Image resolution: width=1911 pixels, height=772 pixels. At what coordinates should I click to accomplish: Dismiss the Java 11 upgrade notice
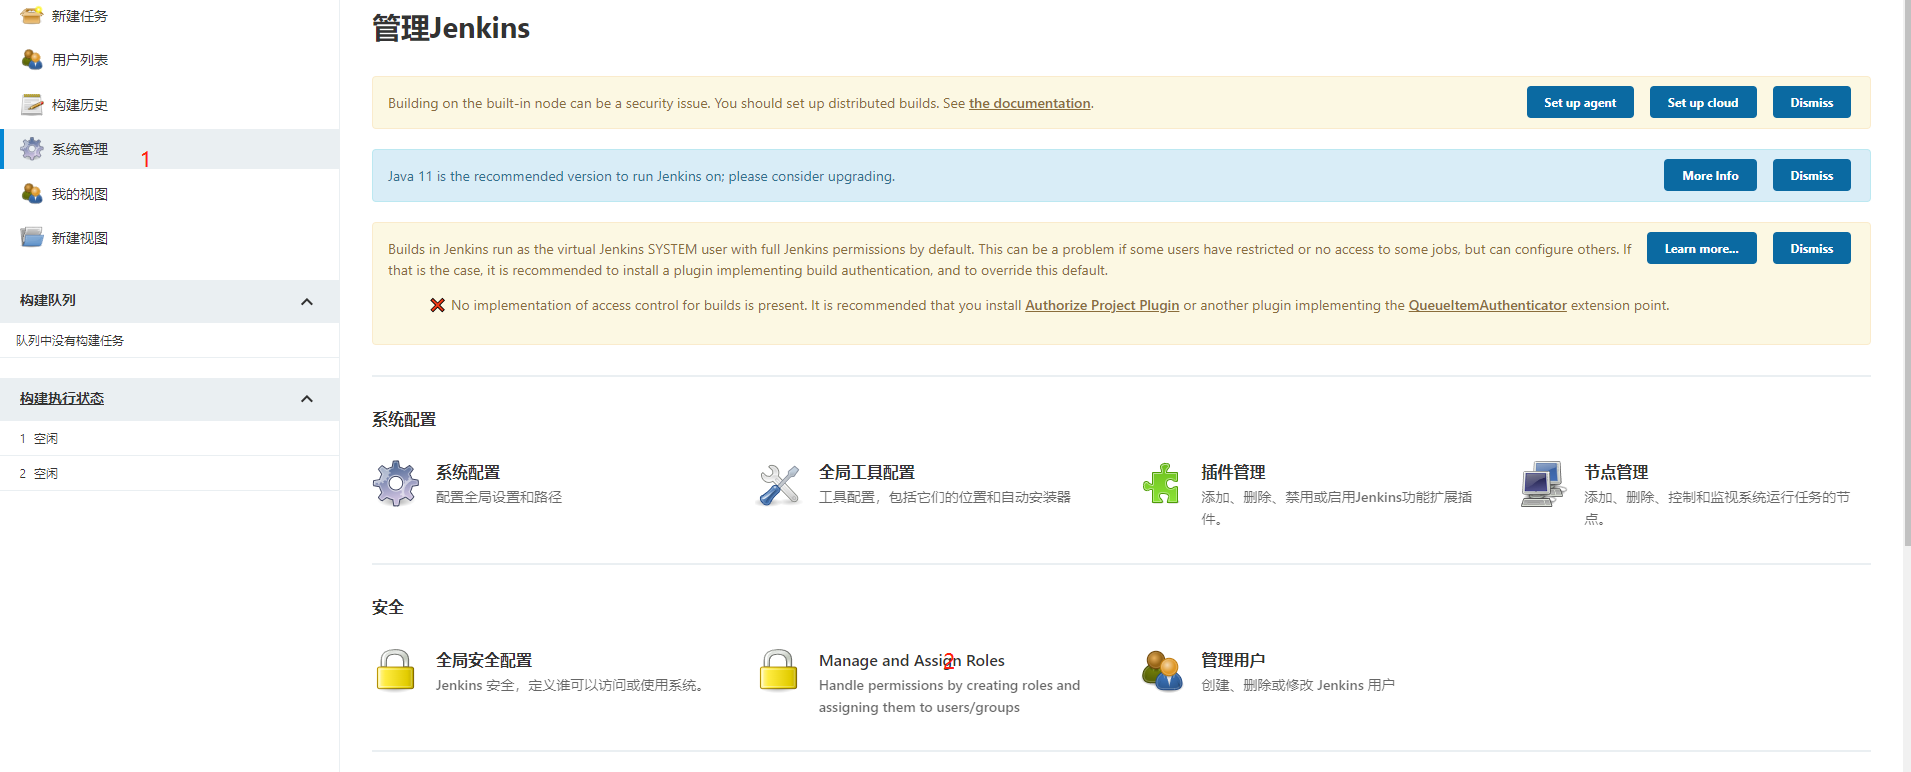(1812, 175)
